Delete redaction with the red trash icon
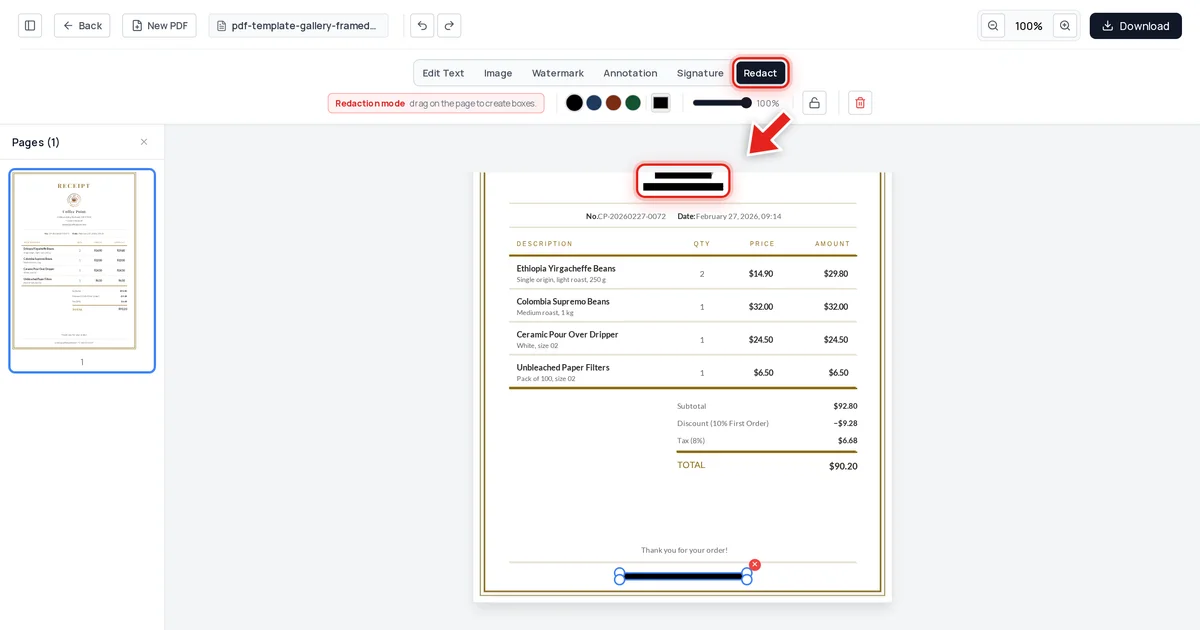1200x630 pixels. [860, 103]
